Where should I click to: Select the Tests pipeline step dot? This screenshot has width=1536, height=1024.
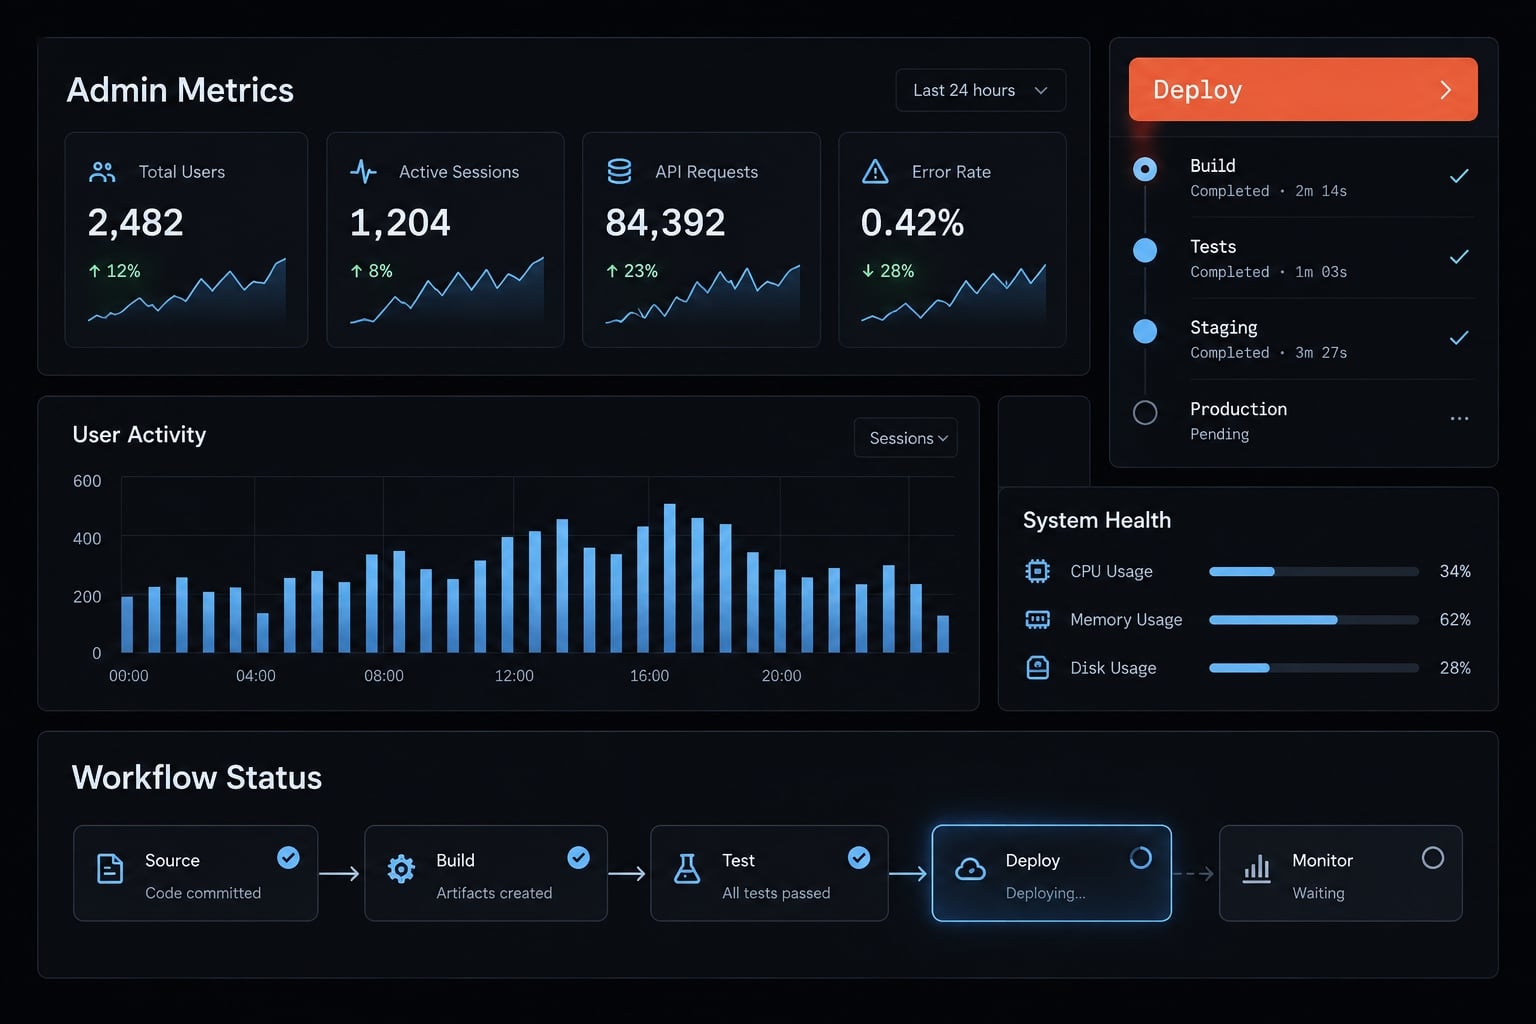click(x=1145, y=250)
